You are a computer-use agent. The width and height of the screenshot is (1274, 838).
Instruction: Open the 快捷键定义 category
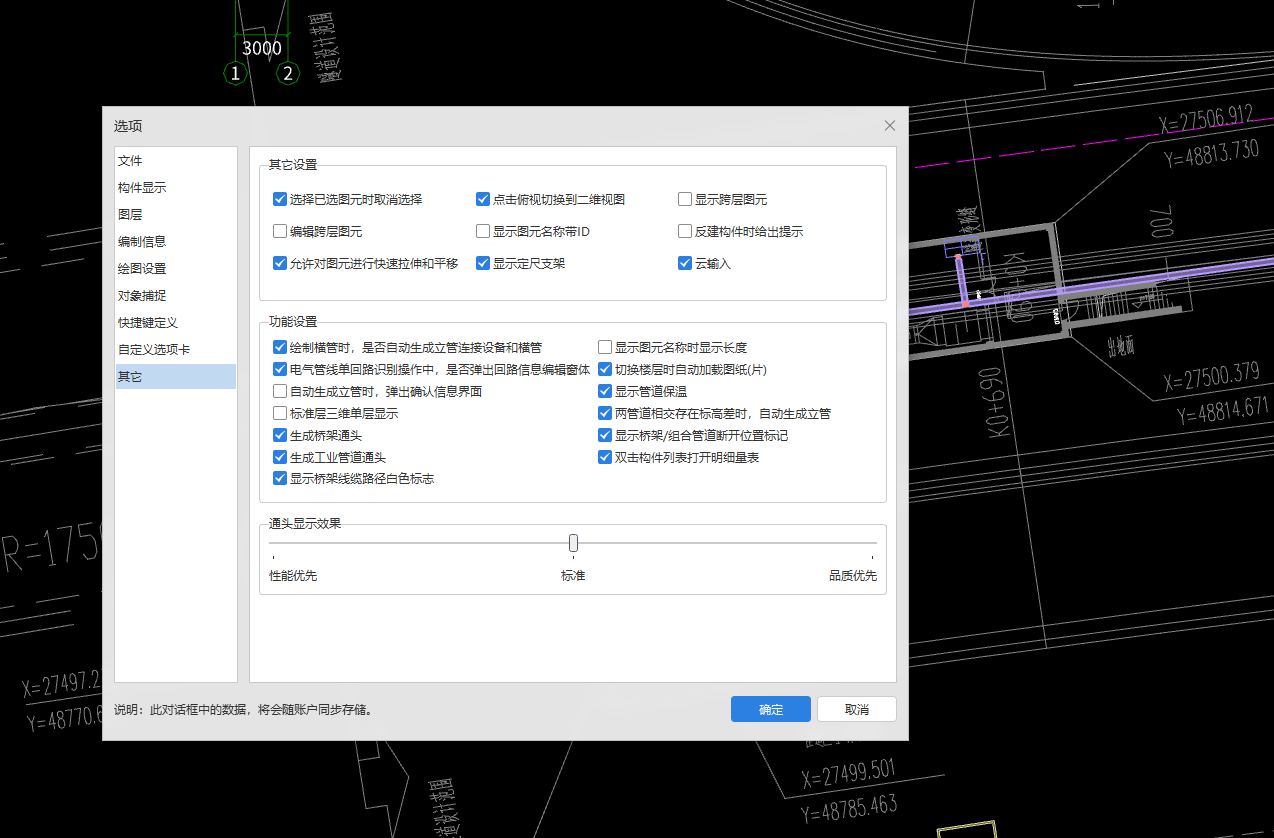176,323
